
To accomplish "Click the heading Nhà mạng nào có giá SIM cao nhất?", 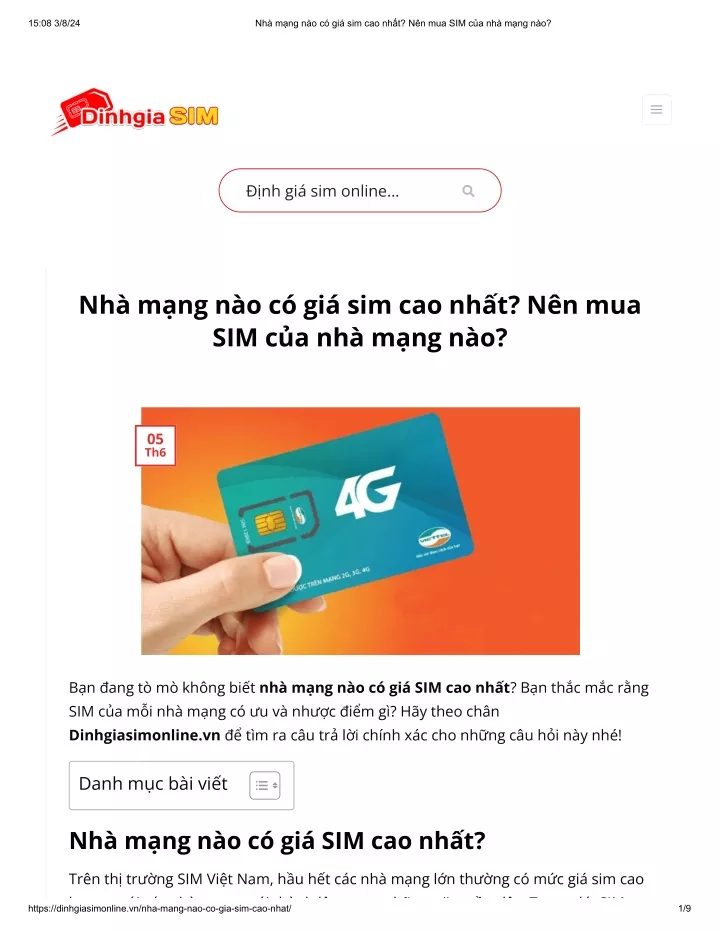I will pos(277,841).
